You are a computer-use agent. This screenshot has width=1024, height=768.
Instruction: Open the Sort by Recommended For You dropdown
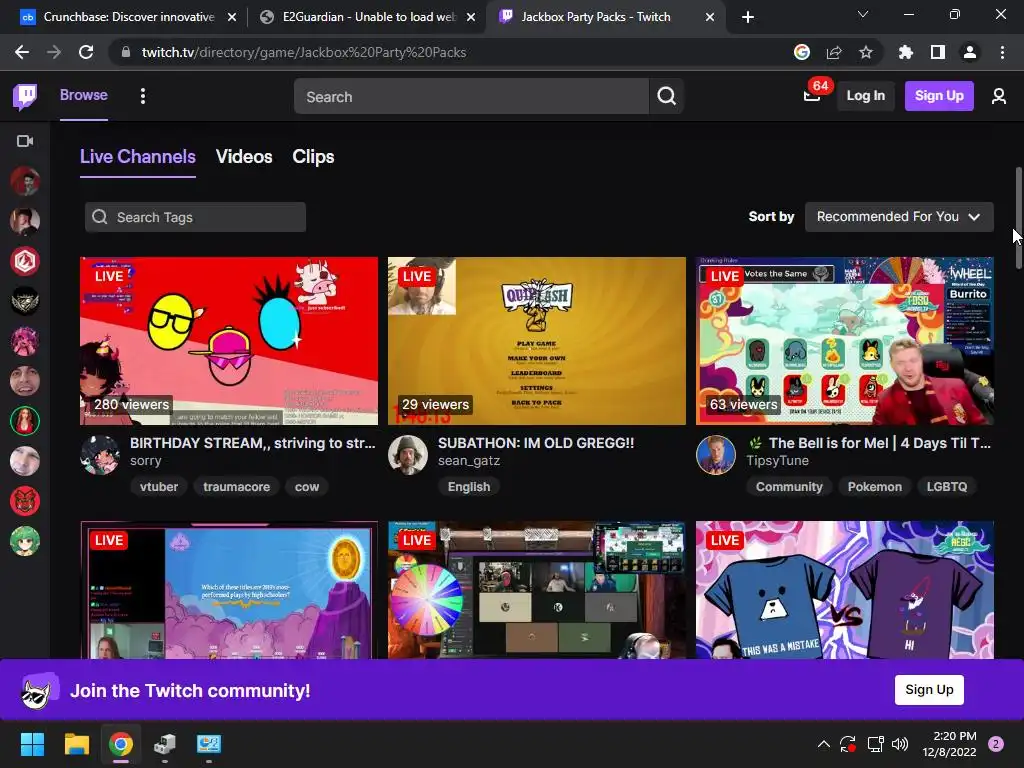899,217
